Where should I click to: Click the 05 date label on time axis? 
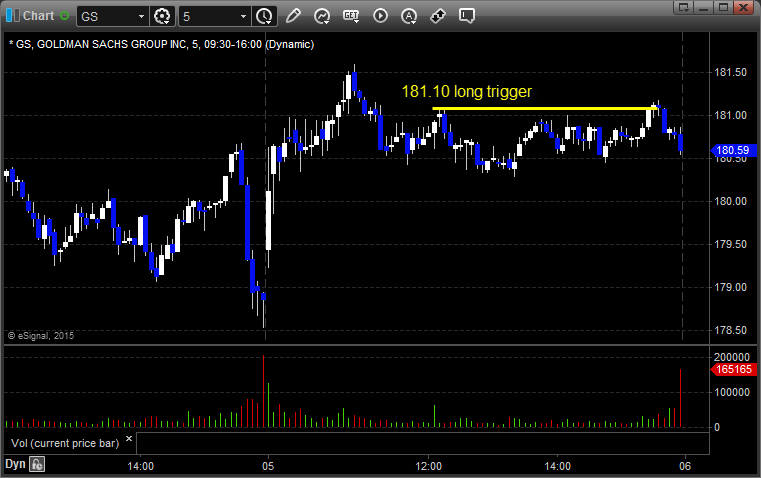click(x=268, y=466)
